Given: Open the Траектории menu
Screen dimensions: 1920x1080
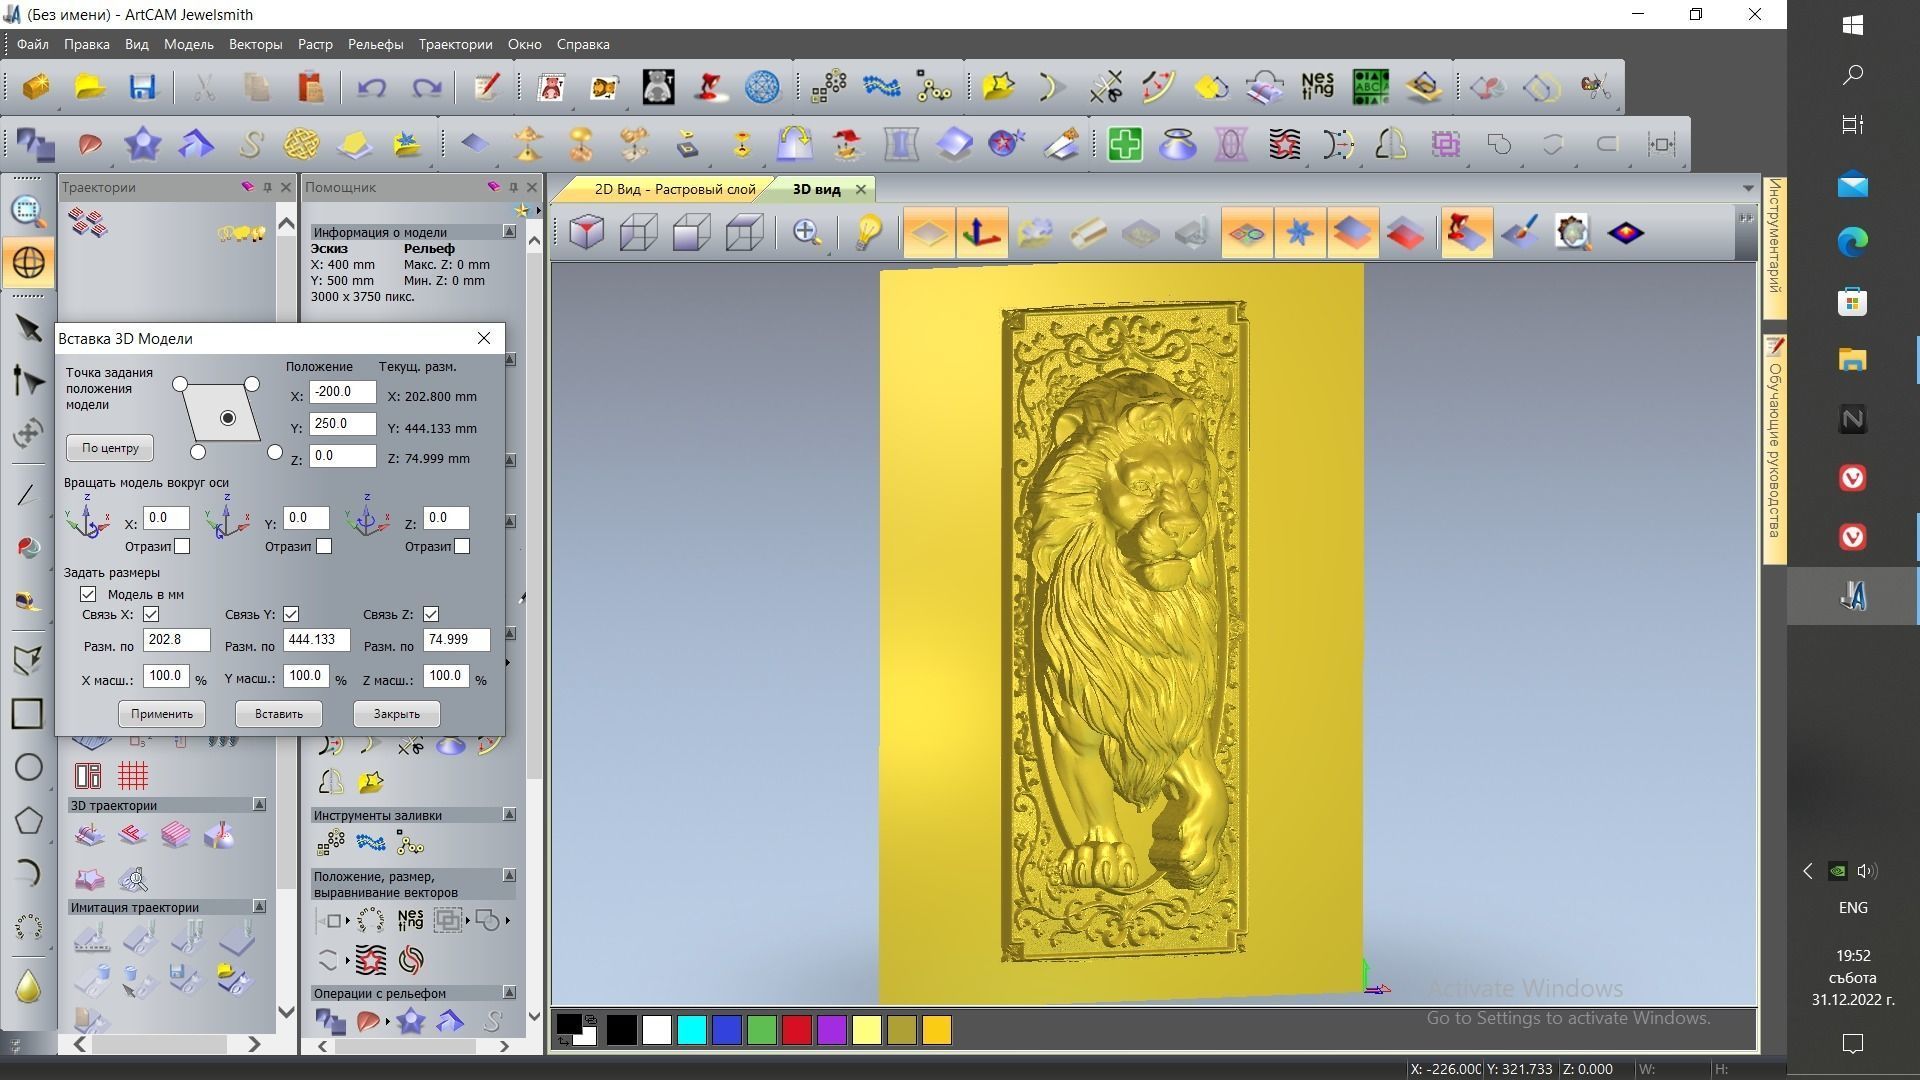Looking at the screenshot, I should [x=455, y=44].
